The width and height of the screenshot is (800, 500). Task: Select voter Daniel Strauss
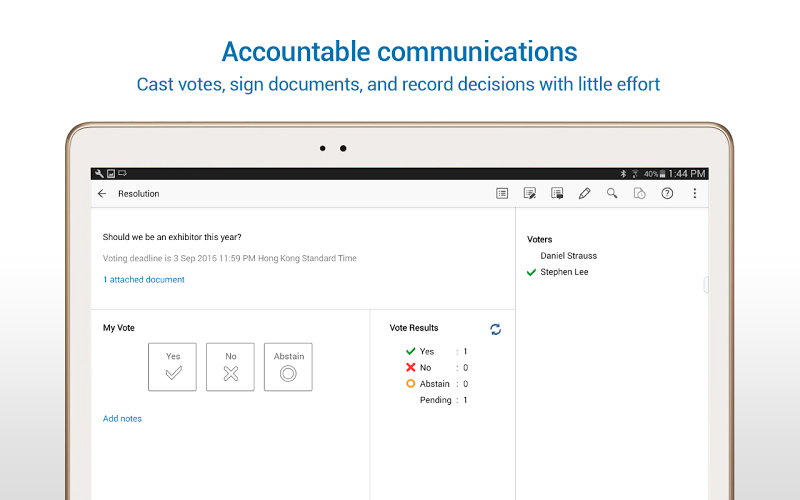[x=568, y=256]
